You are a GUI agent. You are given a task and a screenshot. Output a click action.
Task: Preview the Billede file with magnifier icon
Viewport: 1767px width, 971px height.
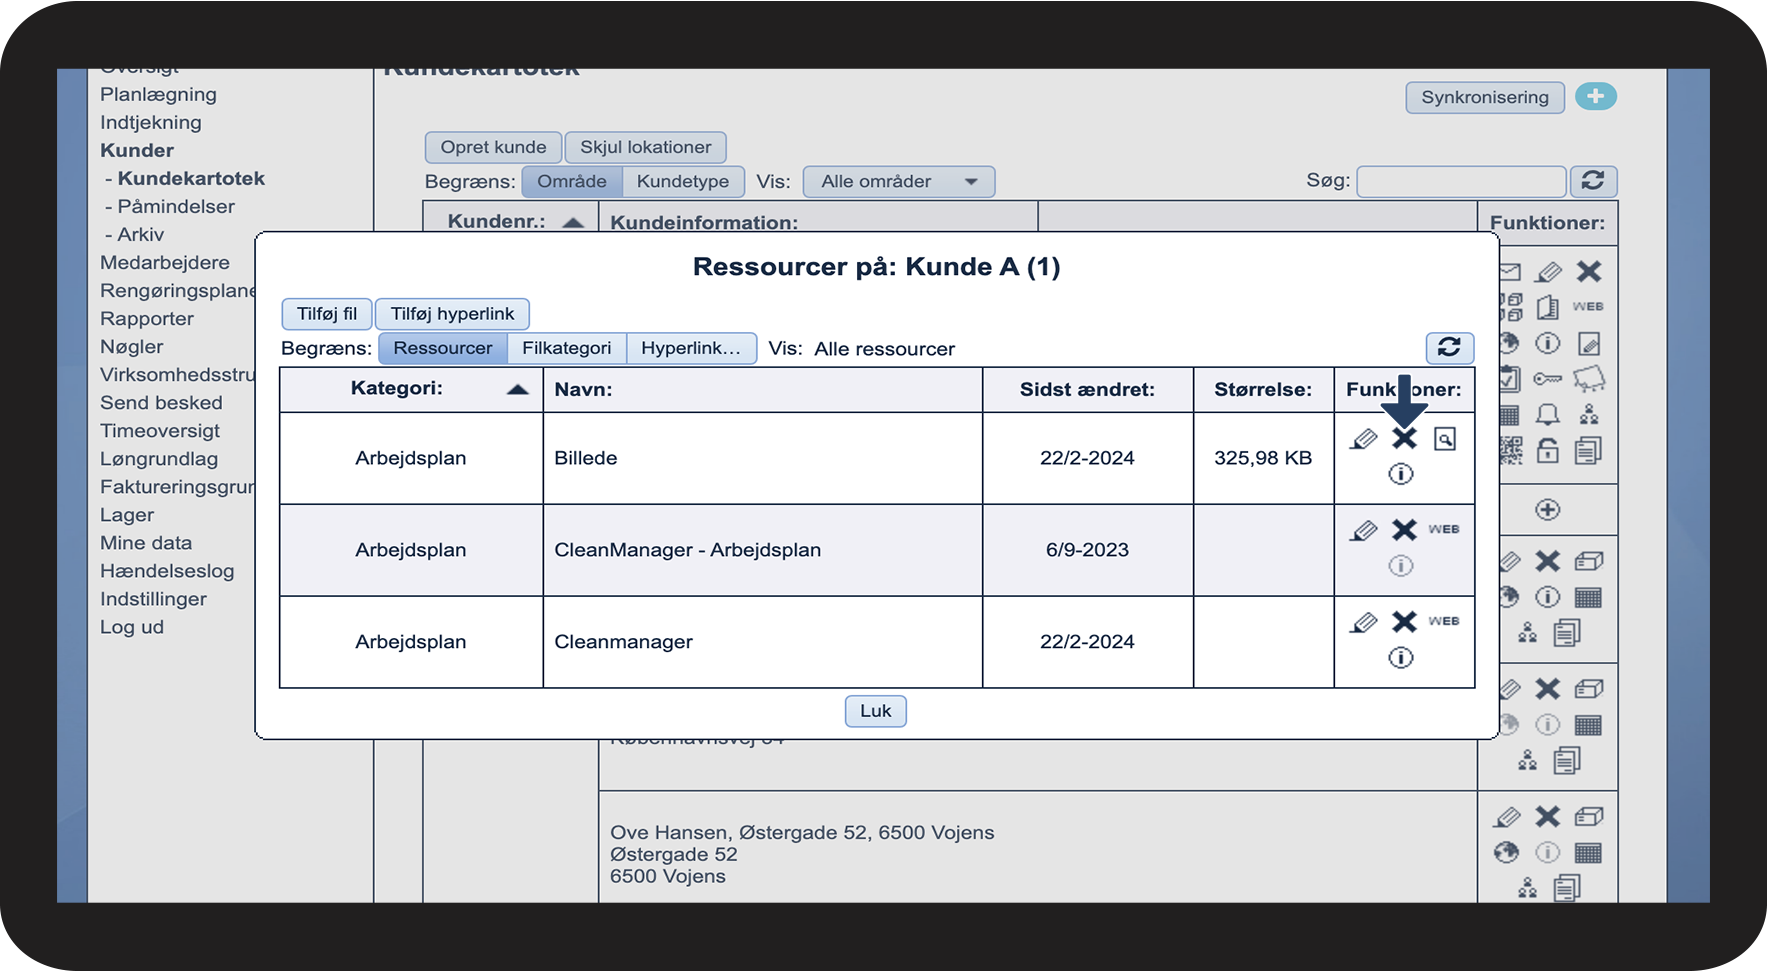click(x=1444, y=439)
